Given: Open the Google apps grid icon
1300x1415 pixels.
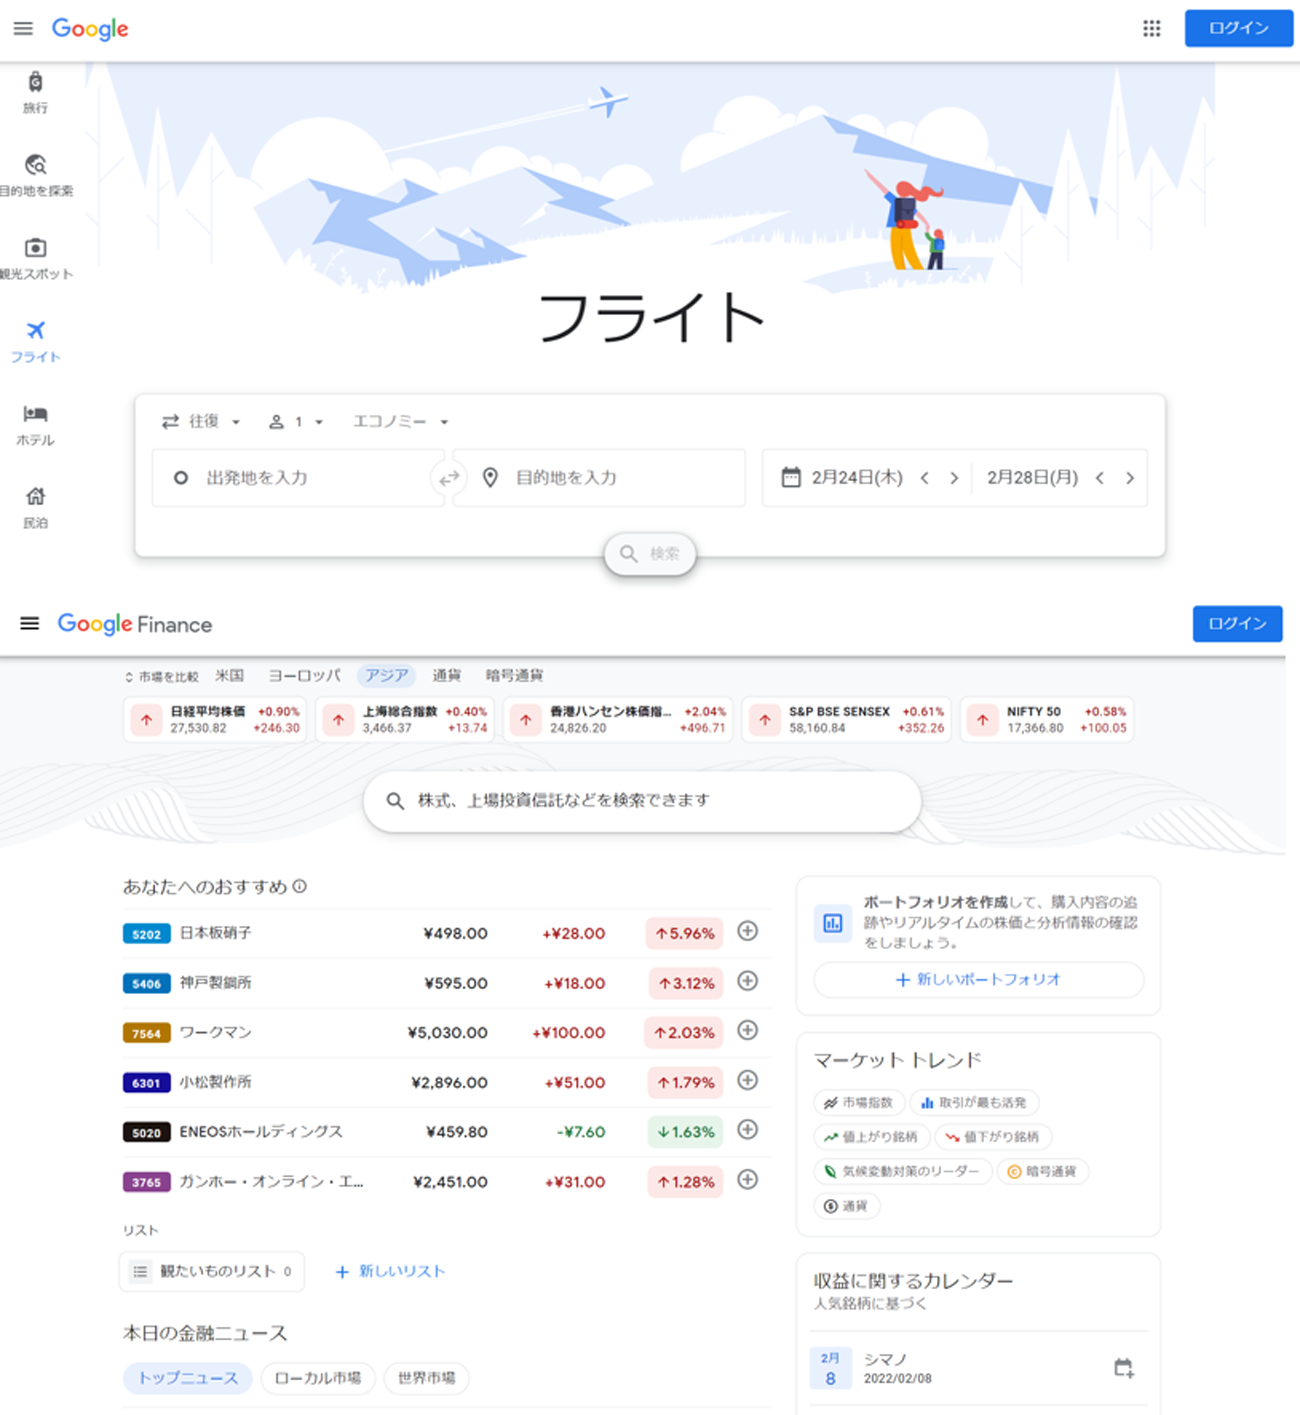Looking at the screenshot, I should [1151, 28].
